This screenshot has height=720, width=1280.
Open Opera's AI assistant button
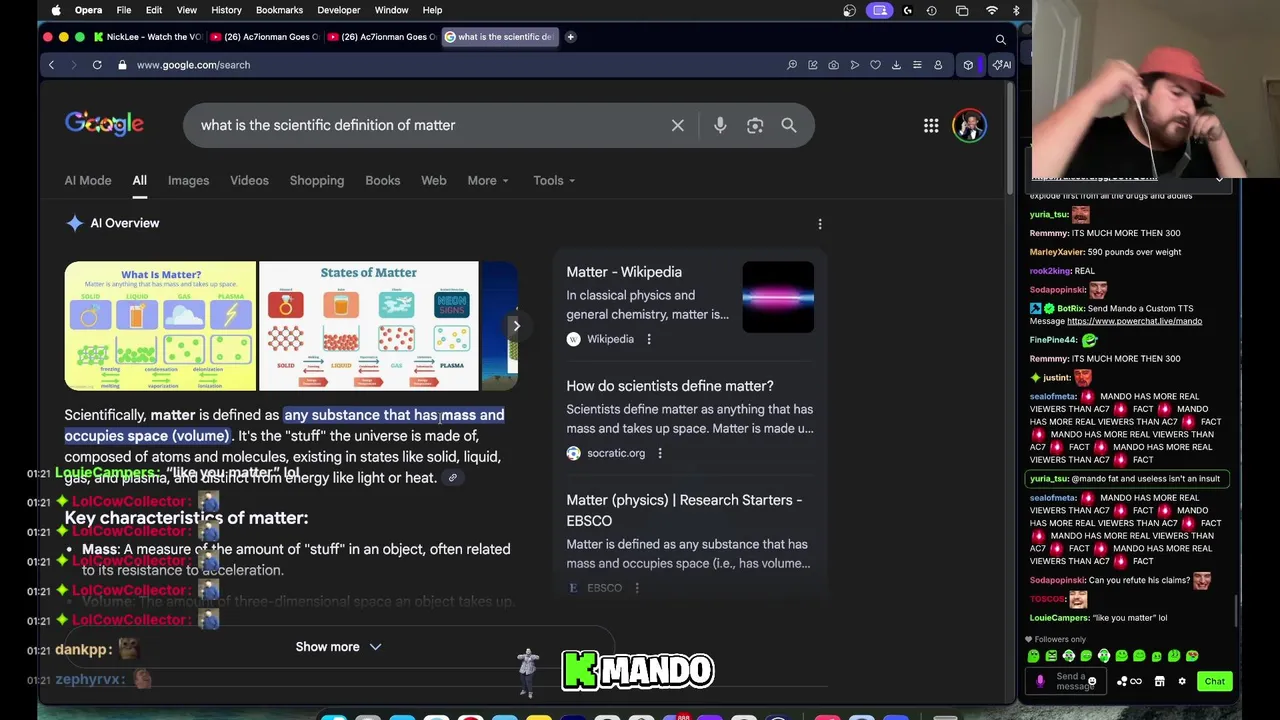1001,65
